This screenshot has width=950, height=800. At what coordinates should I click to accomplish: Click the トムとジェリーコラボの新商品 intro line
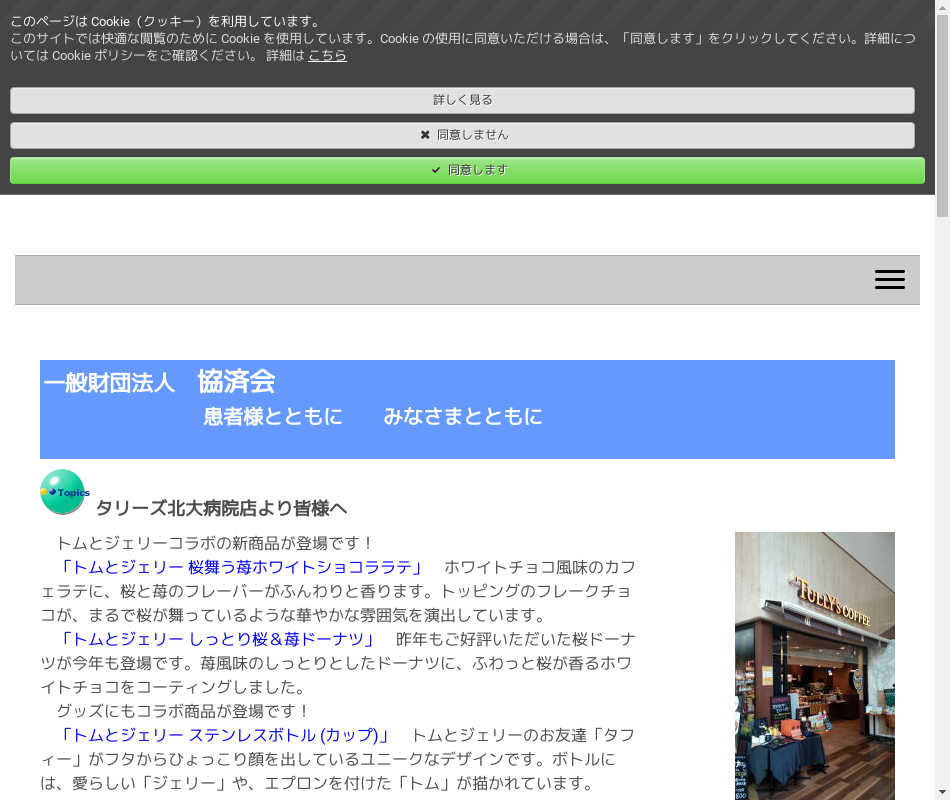point(214,543)
